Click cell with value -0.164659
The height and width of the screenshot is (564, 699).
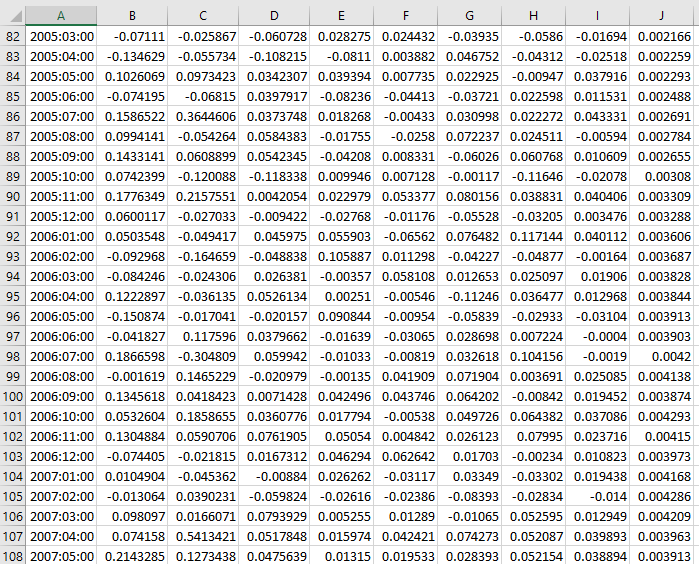pos(203,257)
